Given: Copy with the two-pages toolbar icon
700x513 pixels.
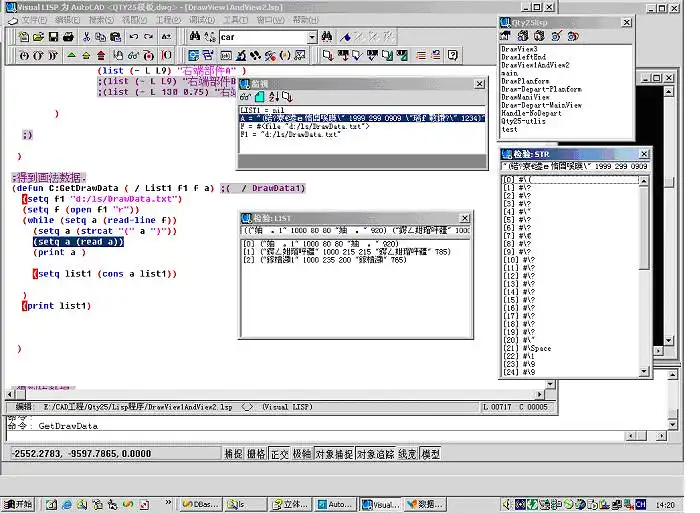Looking at the screenshot, I should (x=101, y=37).
